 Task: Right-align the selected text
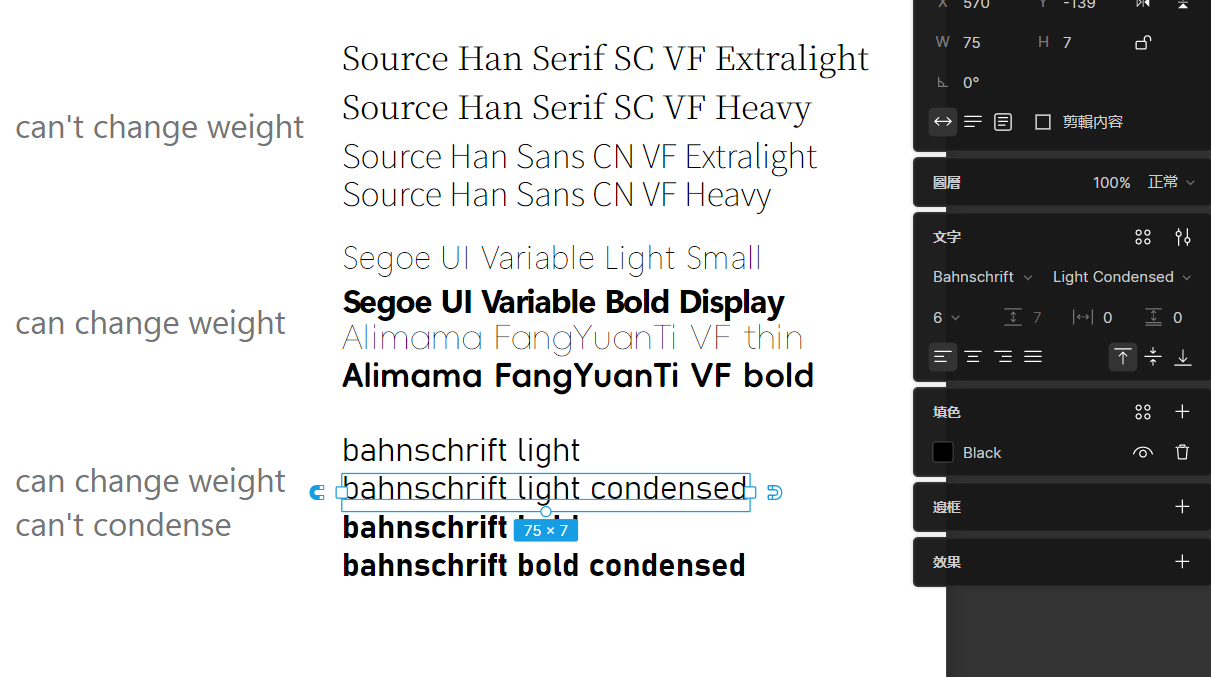point(1003,357)
